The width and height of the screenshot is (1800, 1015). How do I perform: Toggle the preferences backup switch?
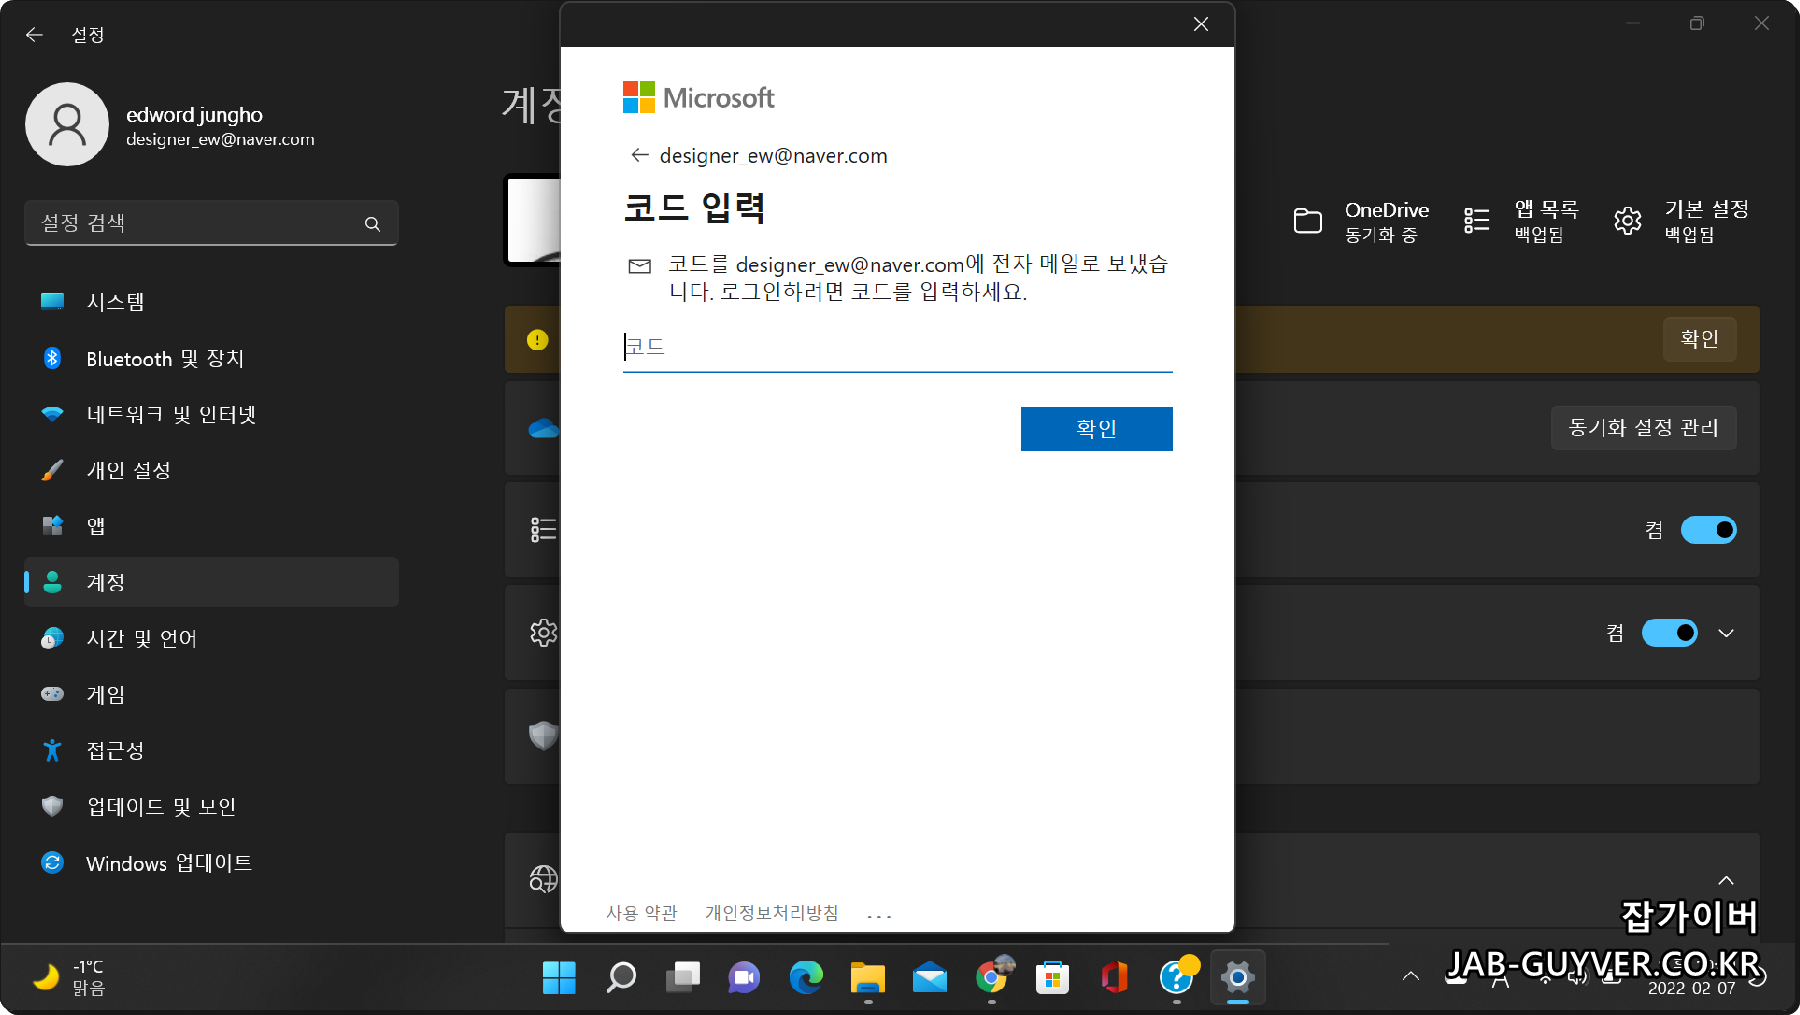1669,633
